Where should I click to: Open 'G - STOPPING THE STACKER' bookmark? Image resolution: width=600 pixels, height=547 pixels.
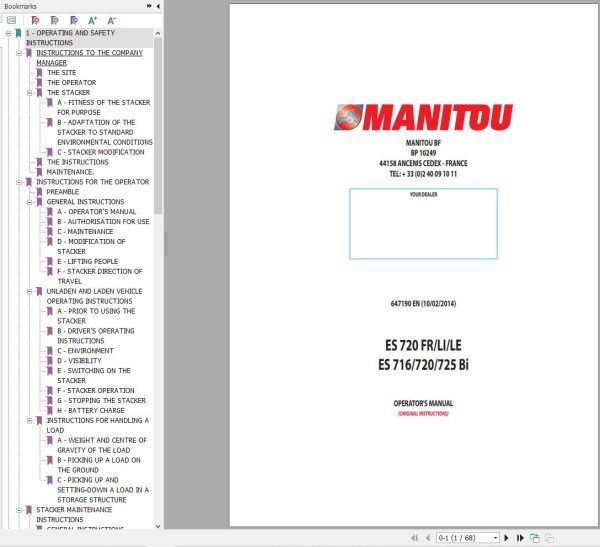[x=101, y=400]
